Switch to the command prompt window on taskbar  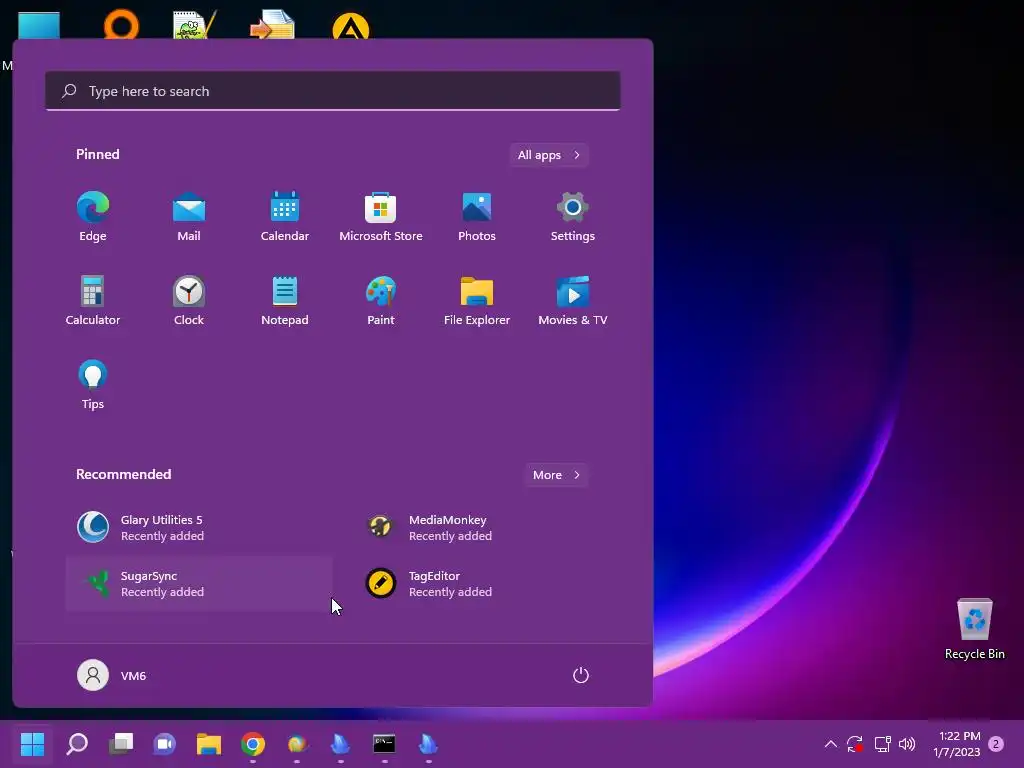coord(384,744)
